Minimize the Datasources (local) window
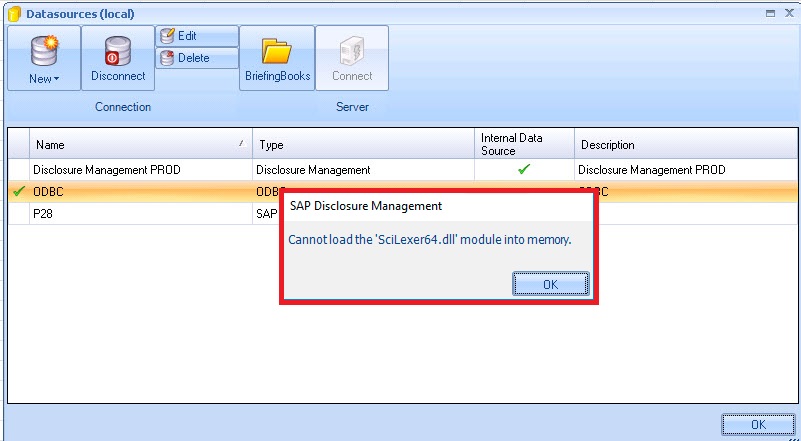Image resolution: width=801 pixels, height=441 pixels. (x=770, y=14)
